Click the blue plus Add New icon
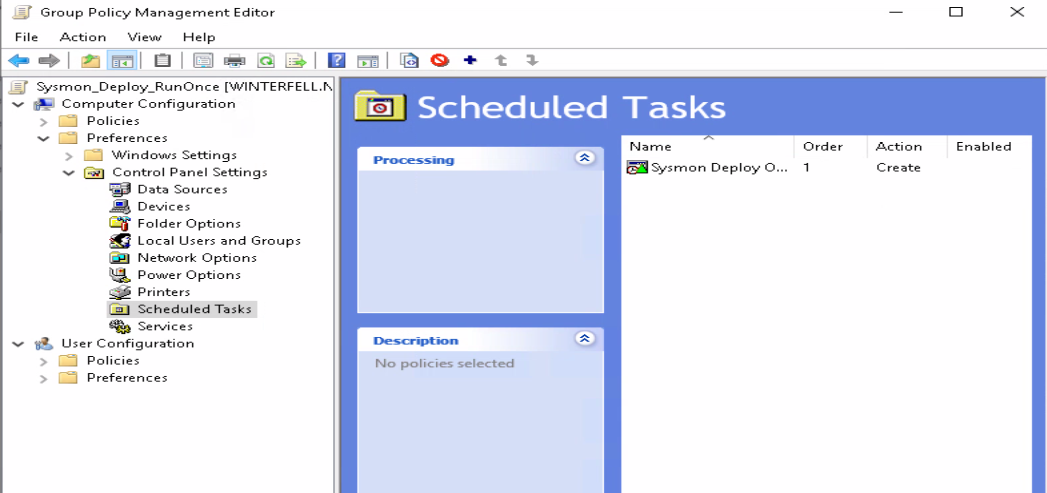 coord(470,61)
